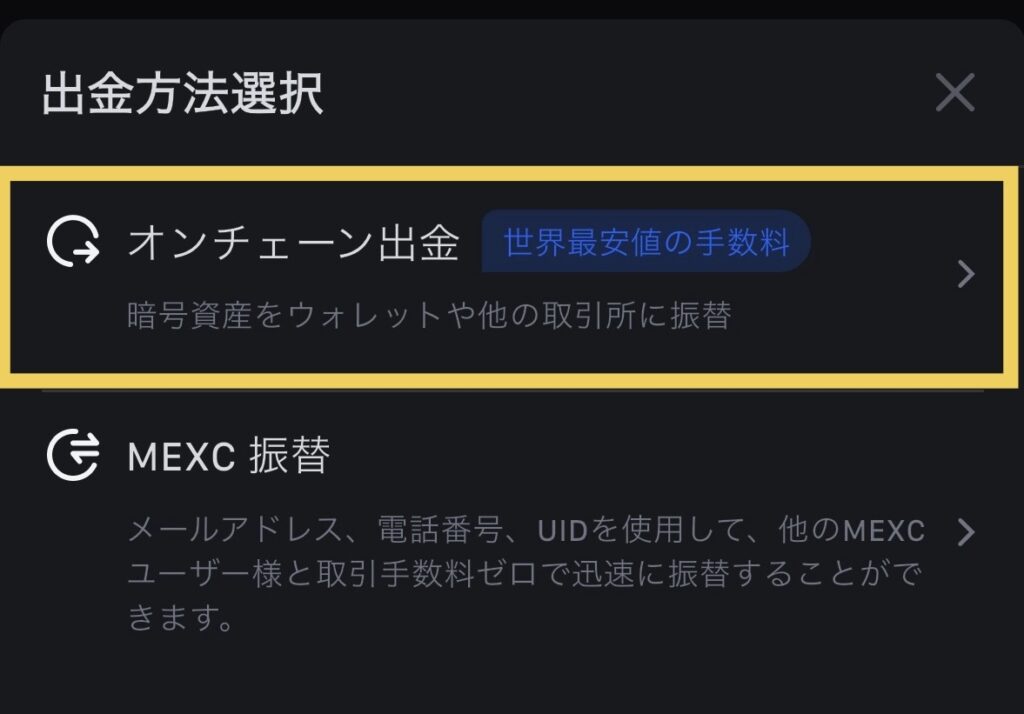Close the 出金方法選択 sheet
Screen dimensions: 1024x714
coord(955,94)
